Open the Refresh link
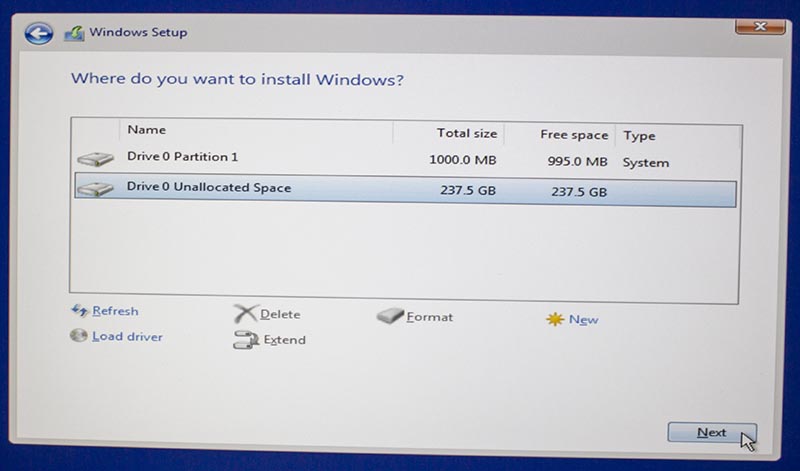 pos(115,311)
